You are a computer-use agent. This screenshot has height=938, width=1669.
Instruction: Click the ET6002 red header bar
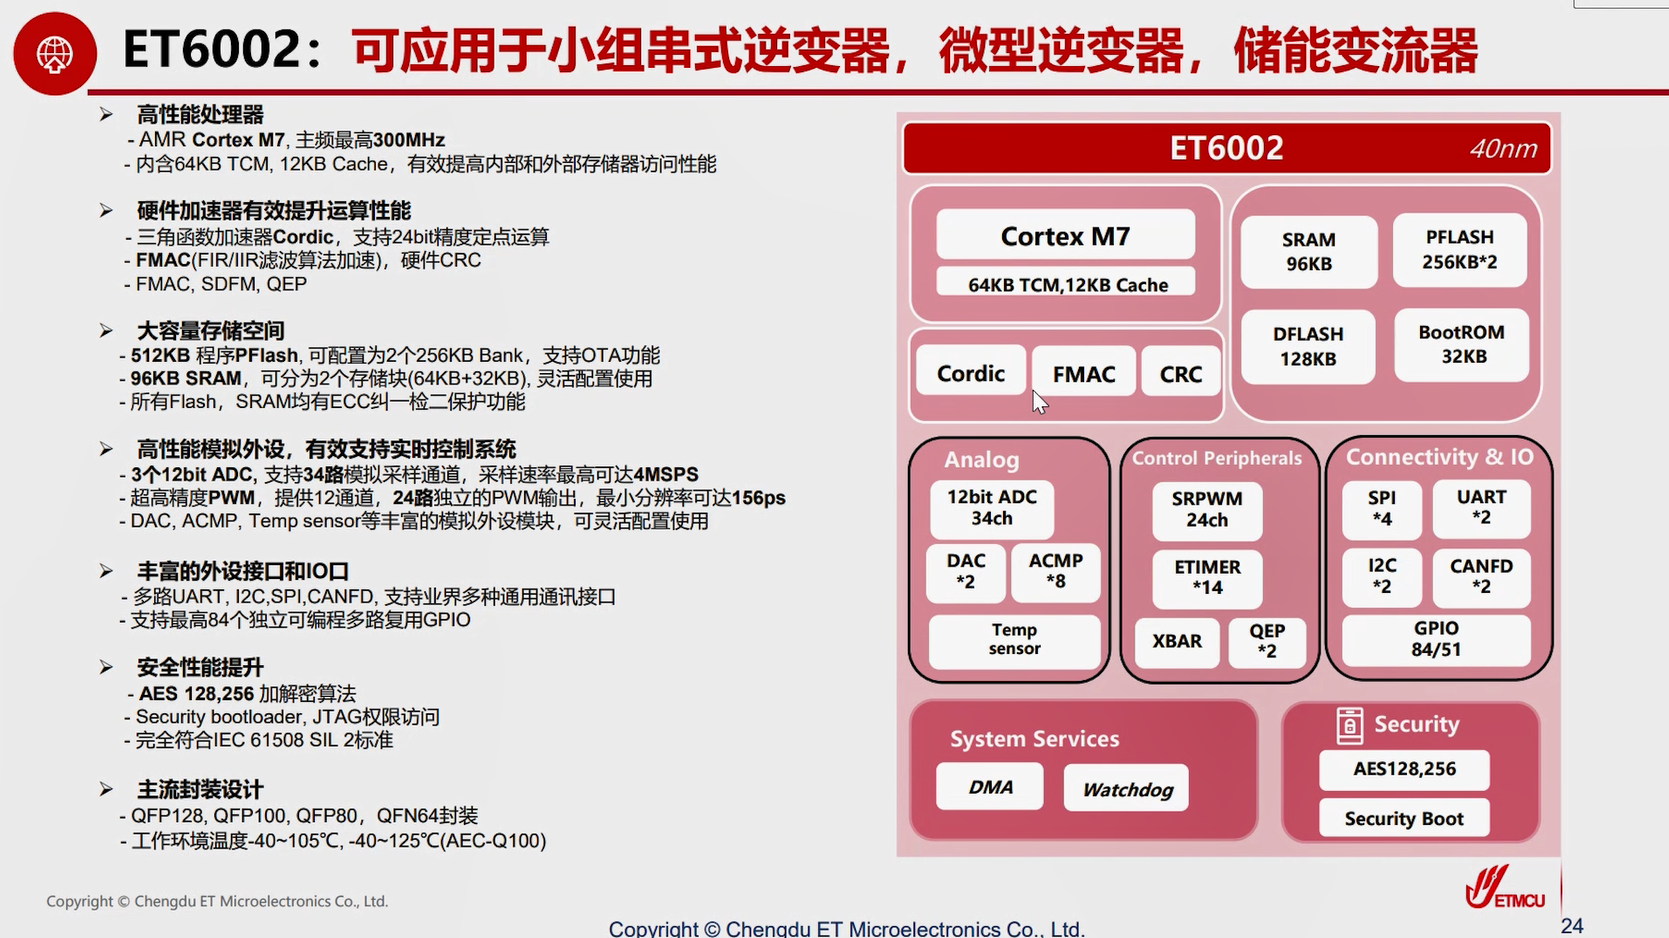click(x=1227, y=148)
